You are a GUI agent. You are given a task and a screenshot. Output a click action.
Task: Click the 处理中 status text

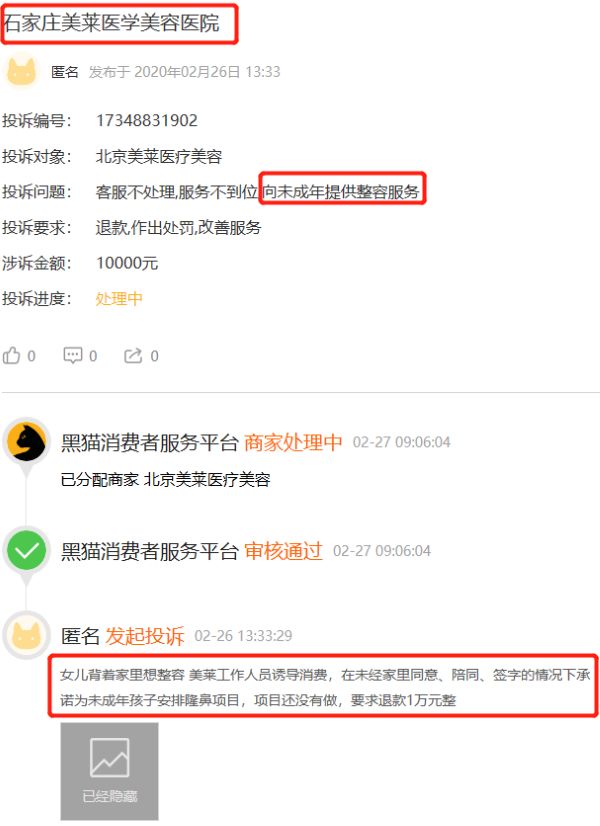pos(119,299)
